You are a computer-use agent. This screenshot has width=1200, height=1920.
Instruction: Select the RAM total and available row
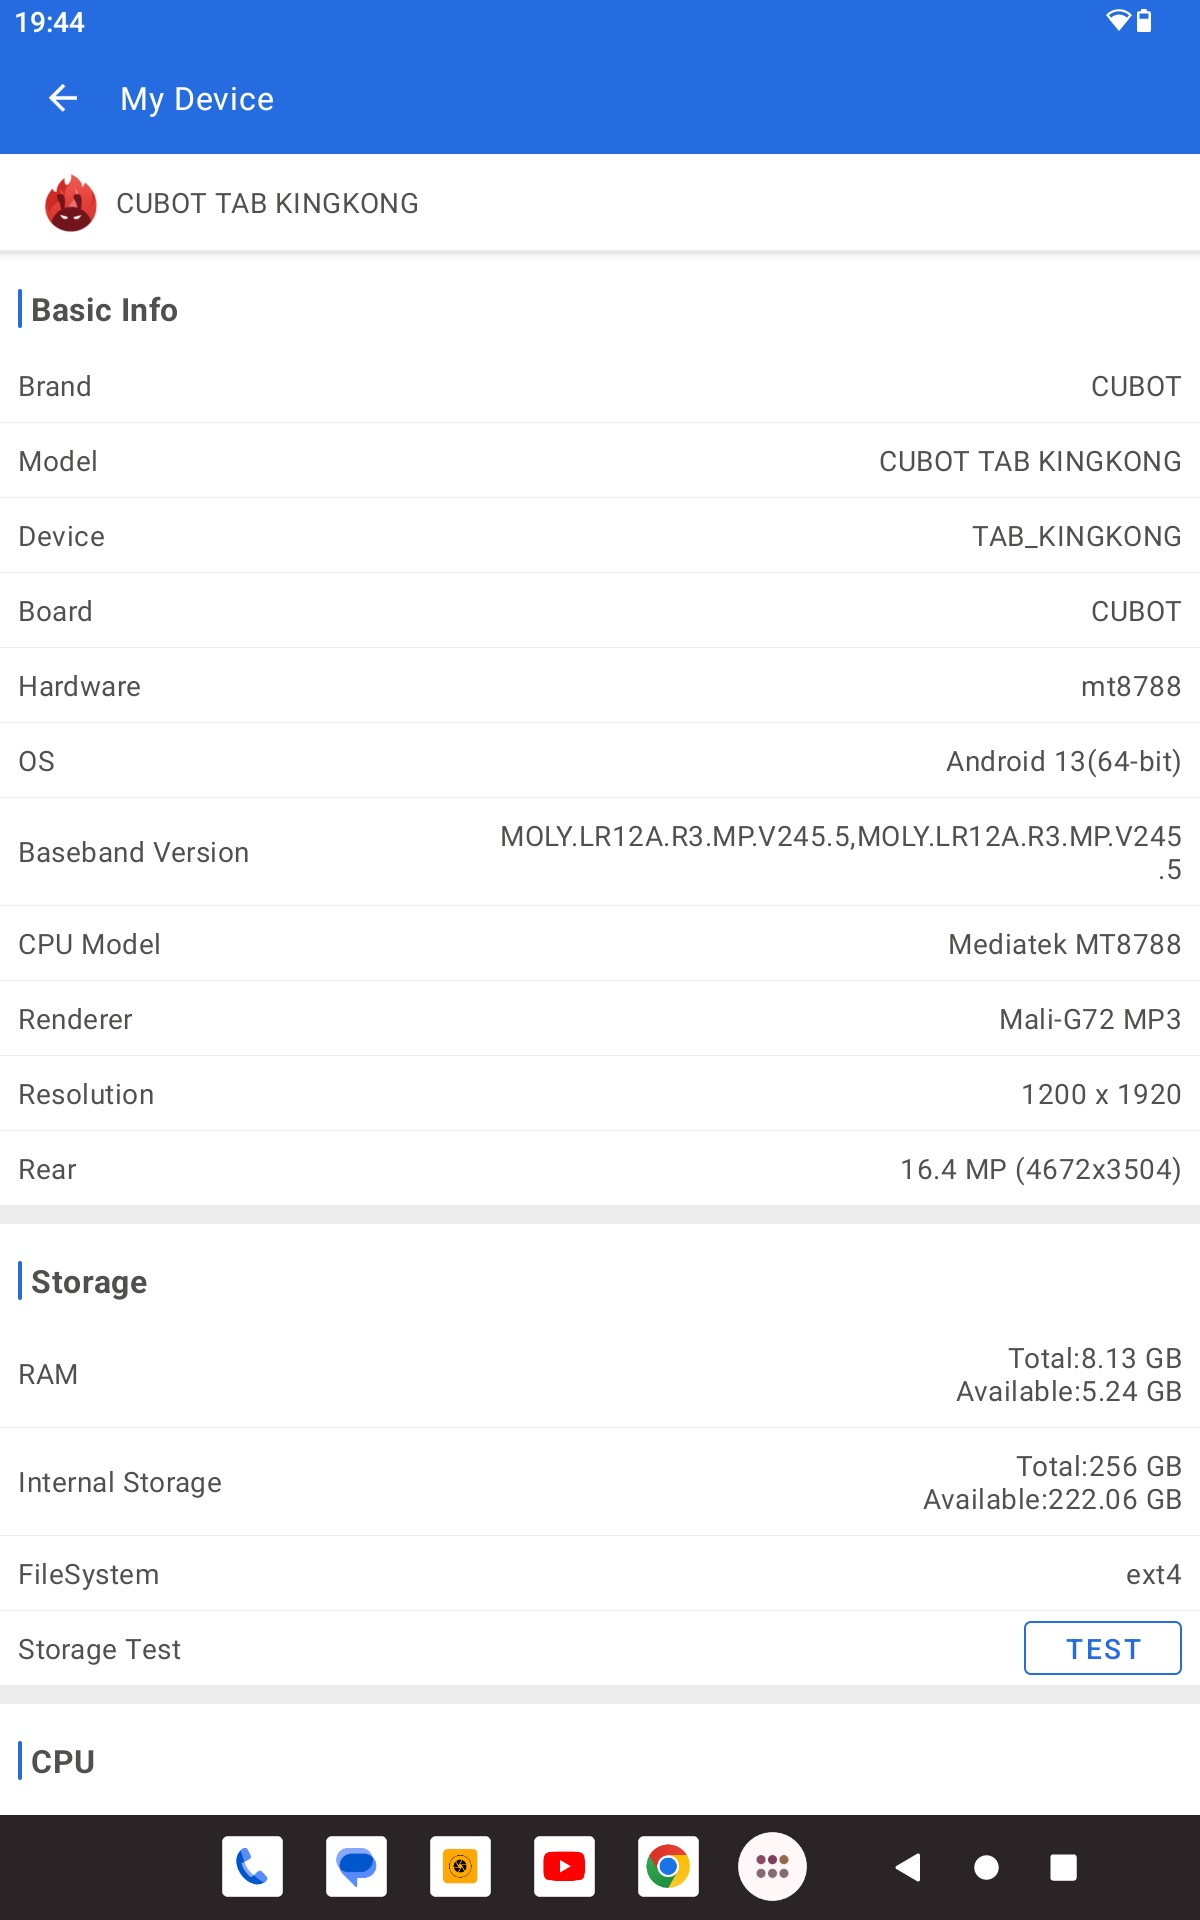(600, 1374)
